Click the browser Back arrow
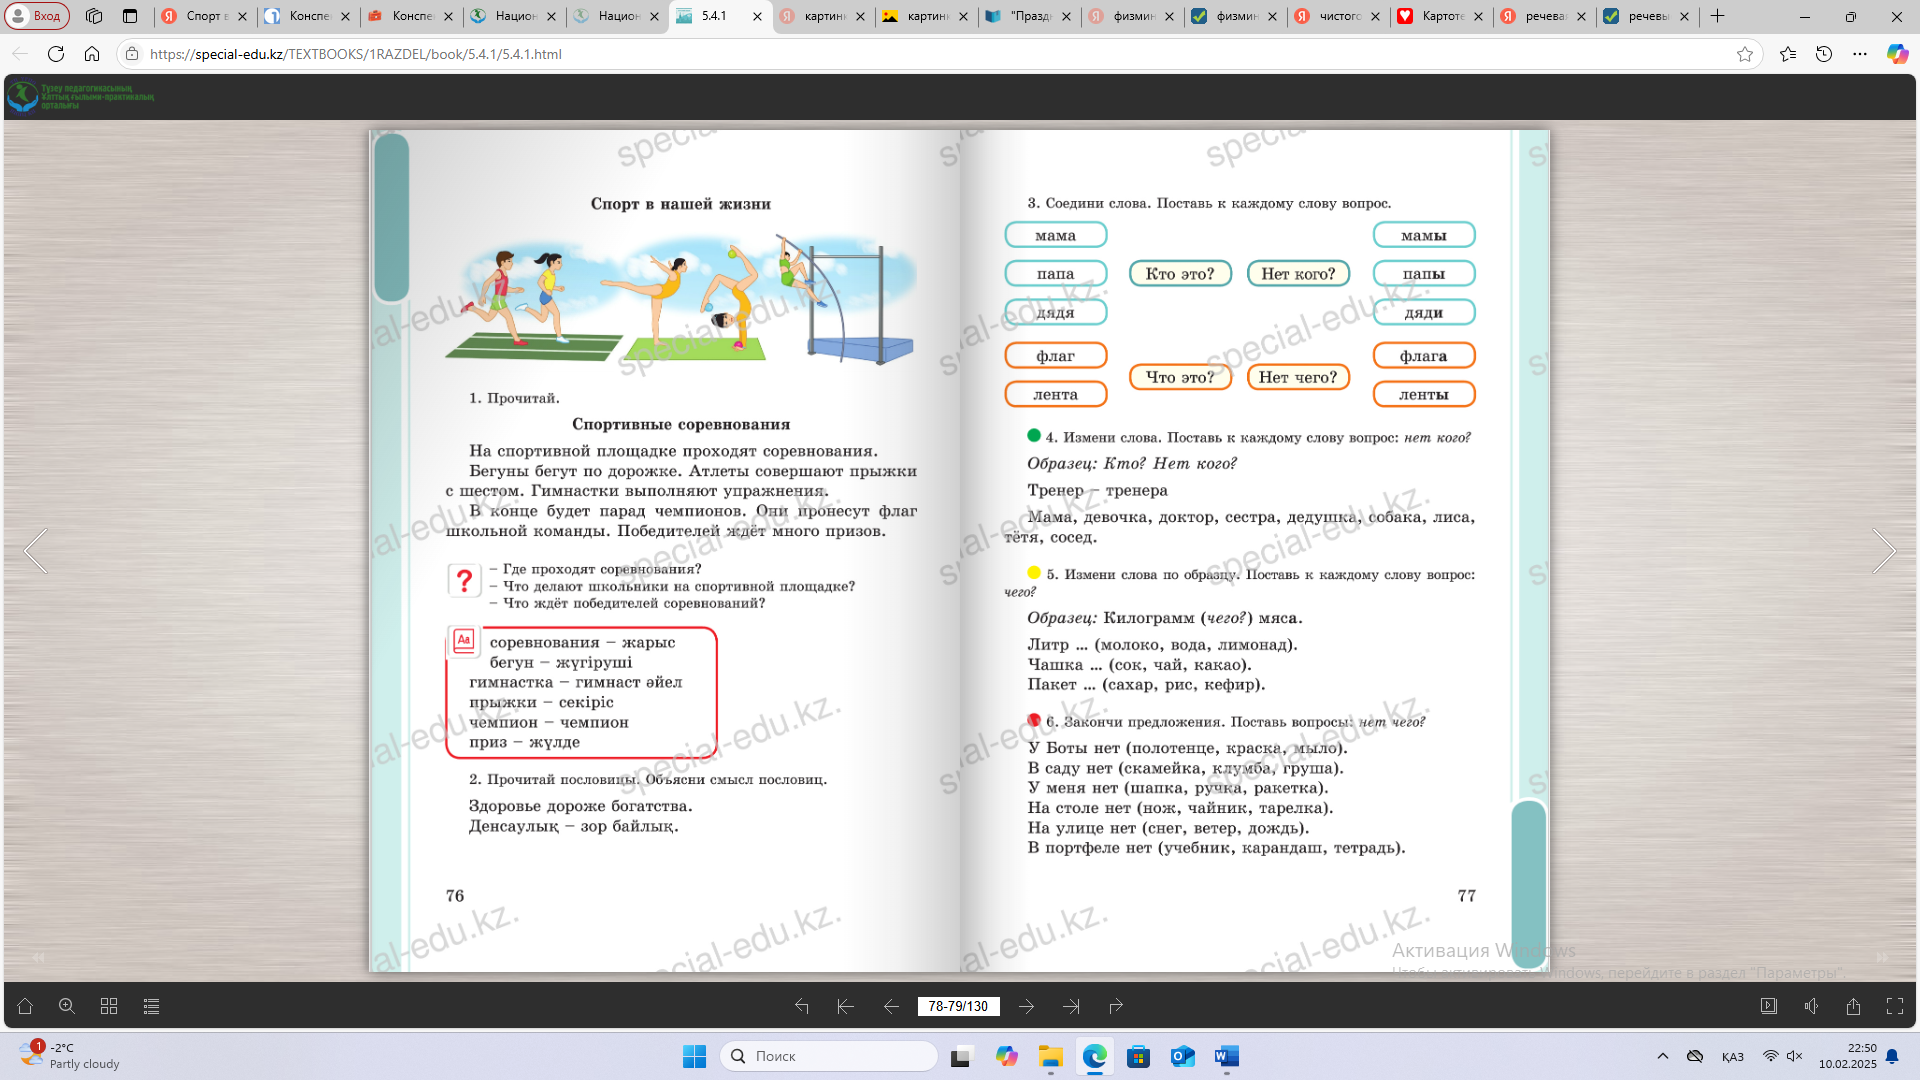The image size is (1920, 1080). pyautogui.click(x=20, y=54)
